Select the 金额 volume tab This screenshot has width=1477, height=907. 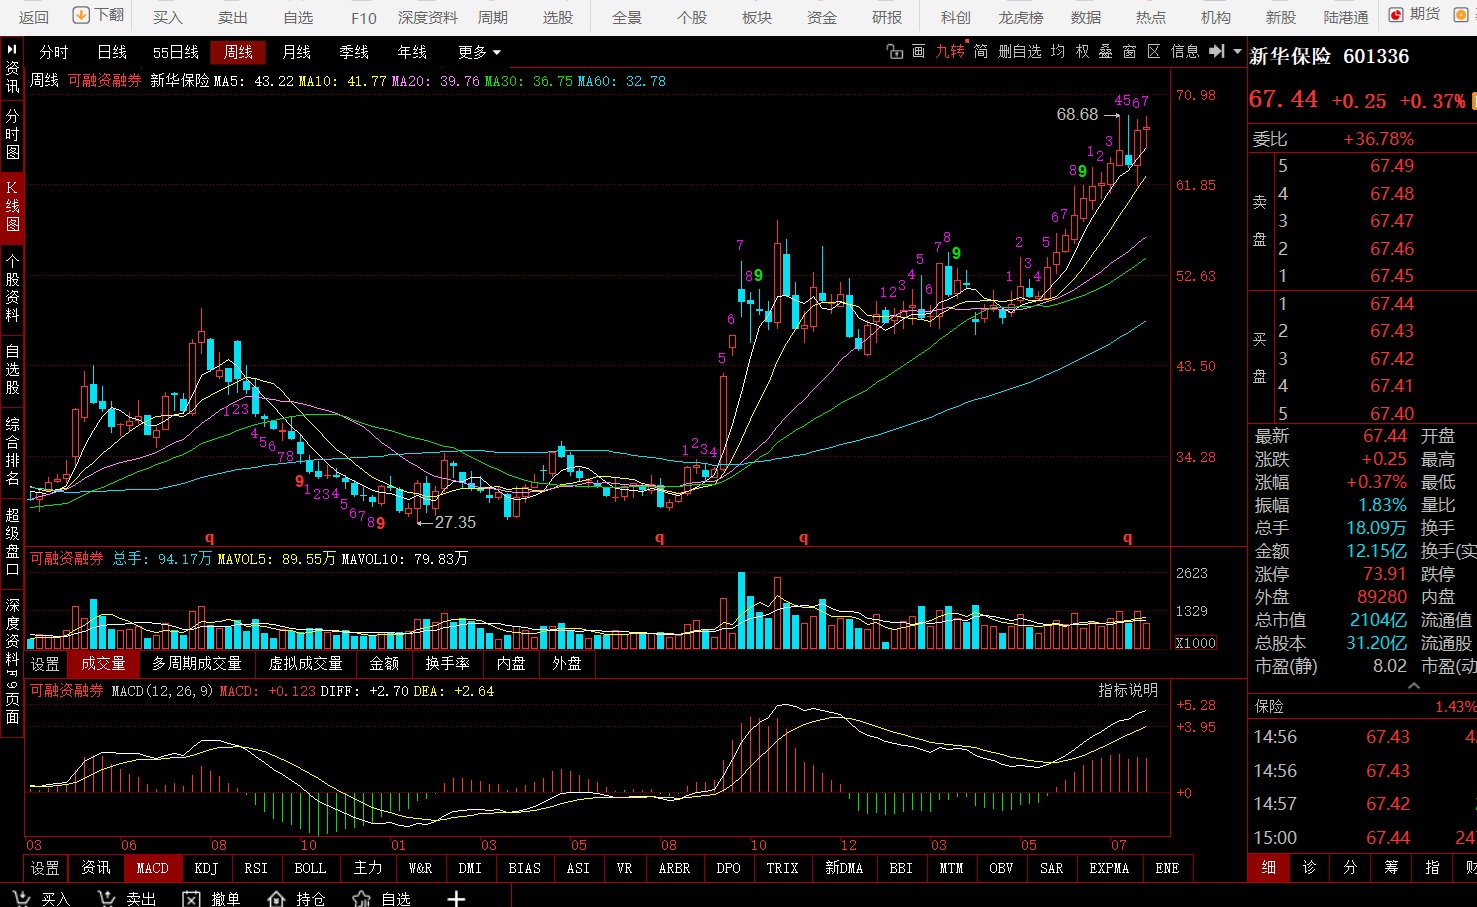[x=384, y=664]
